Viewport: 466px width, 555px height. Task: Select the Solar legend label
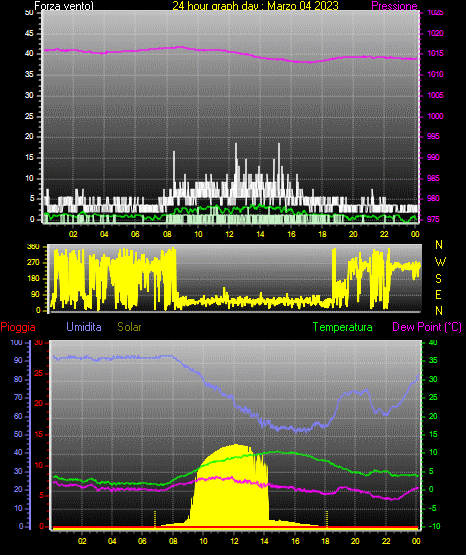129,327
